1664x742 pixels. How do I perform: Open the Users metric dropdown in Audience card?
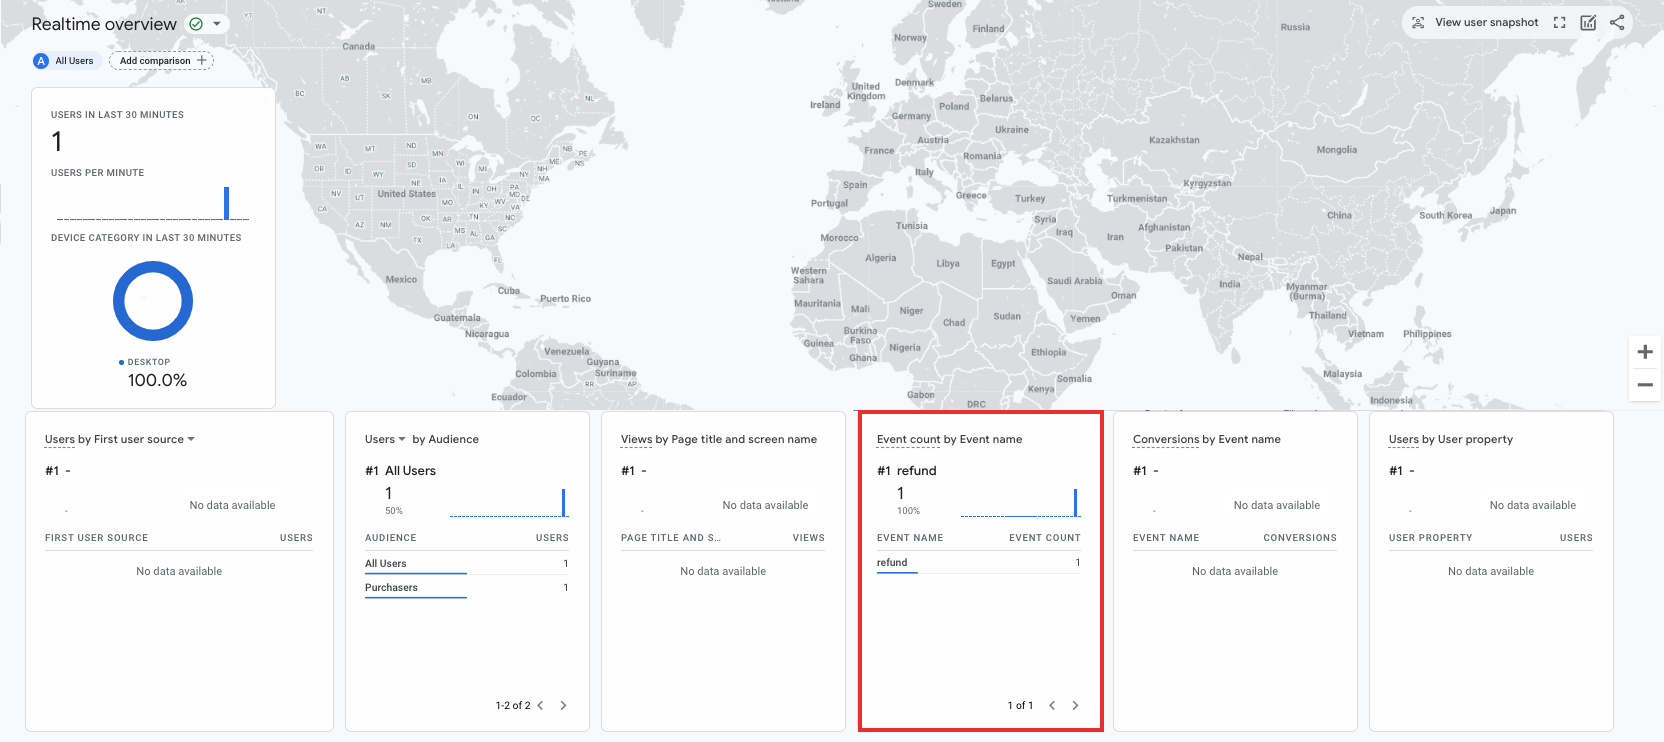pyautogui.click(x=402, y=440)
